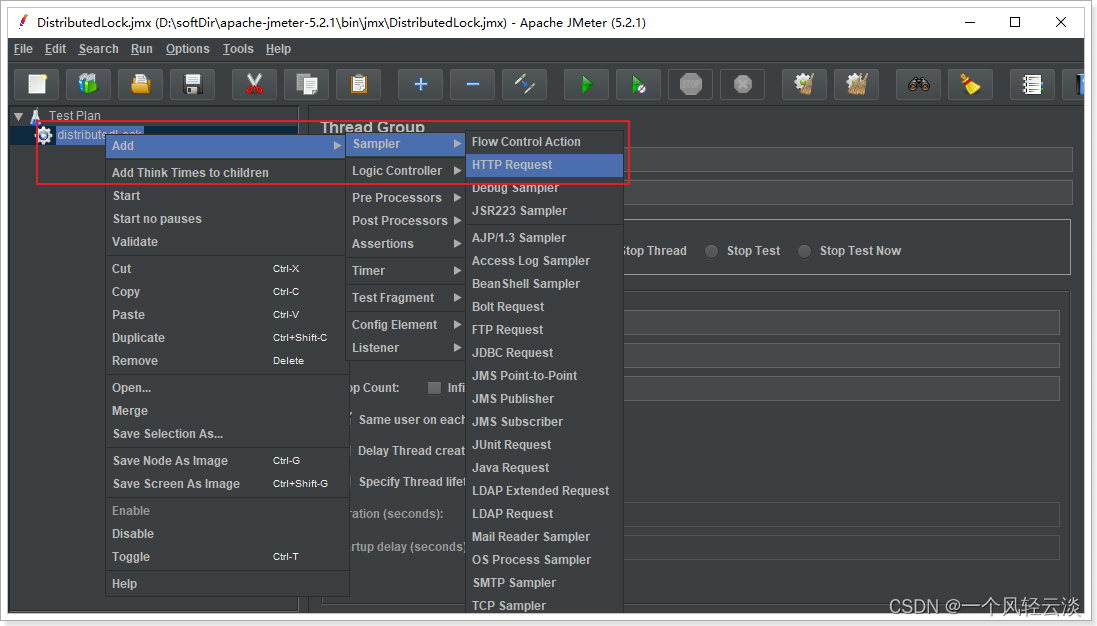Expand the Post Processors submenu

coord(406,220)
